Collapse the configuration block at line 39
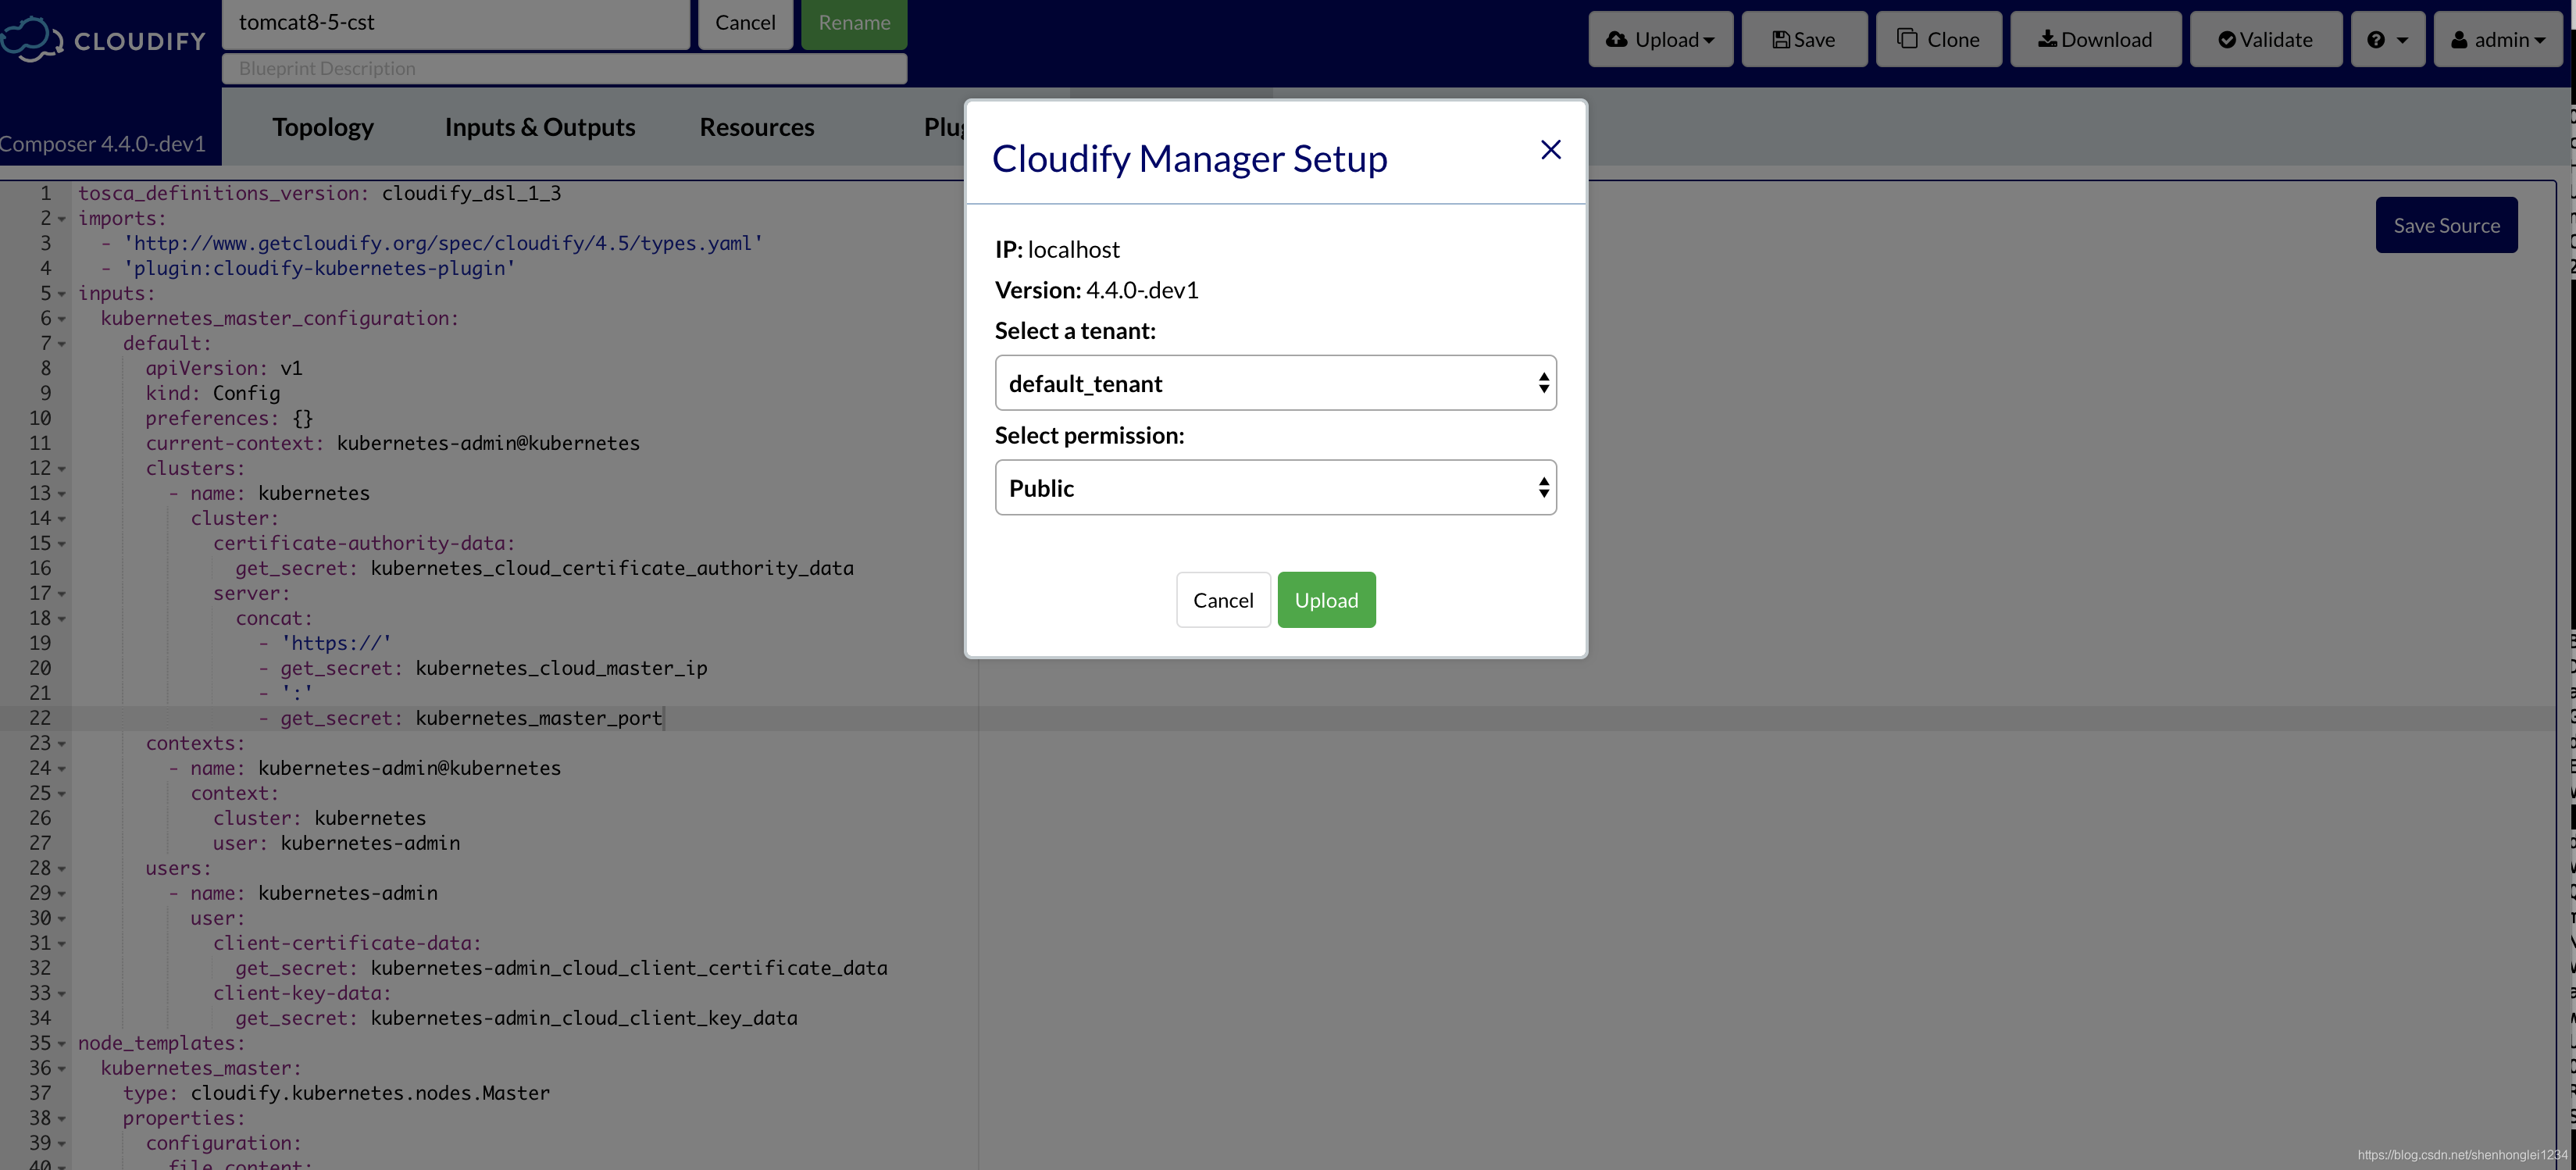This screenshot has width=2576, height=1170. [62, 1144]
